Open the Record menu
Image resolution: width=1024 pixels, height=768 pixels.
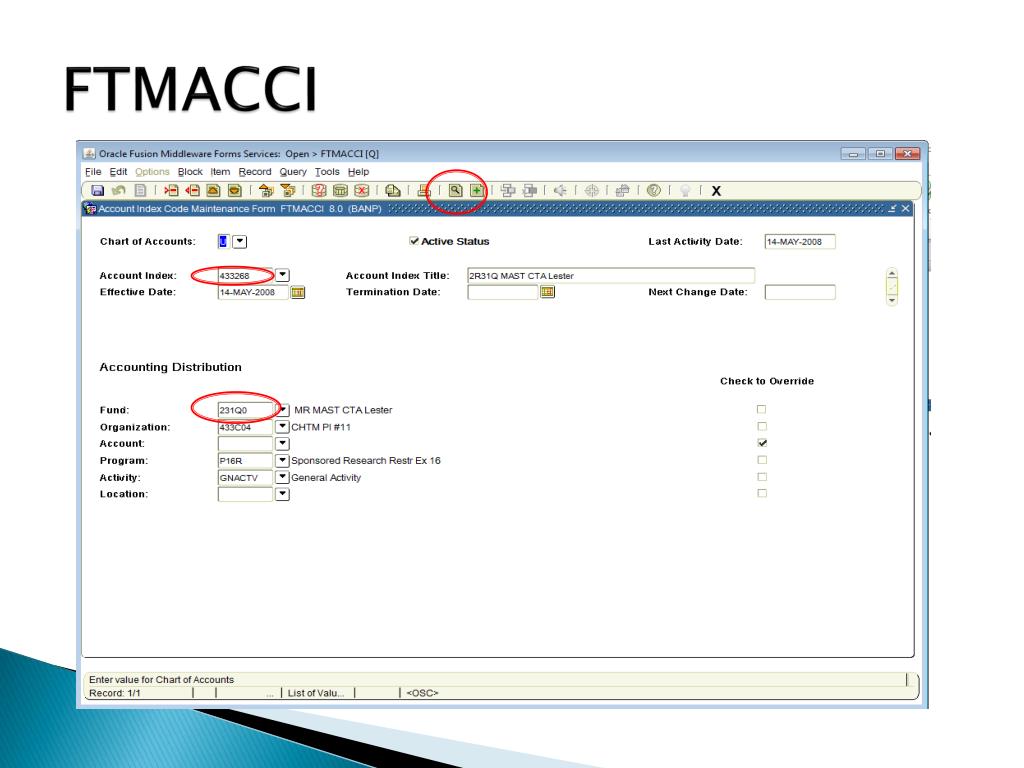(x=255, y=172)
